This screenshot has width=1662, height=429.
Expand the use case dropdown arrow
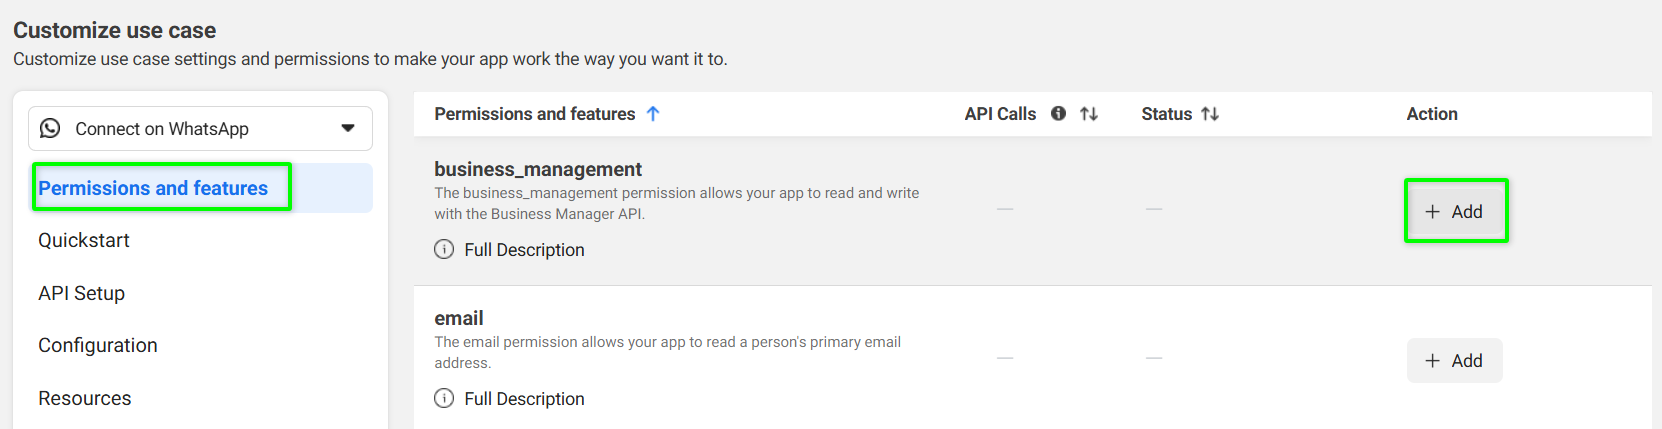coord(348,129)
